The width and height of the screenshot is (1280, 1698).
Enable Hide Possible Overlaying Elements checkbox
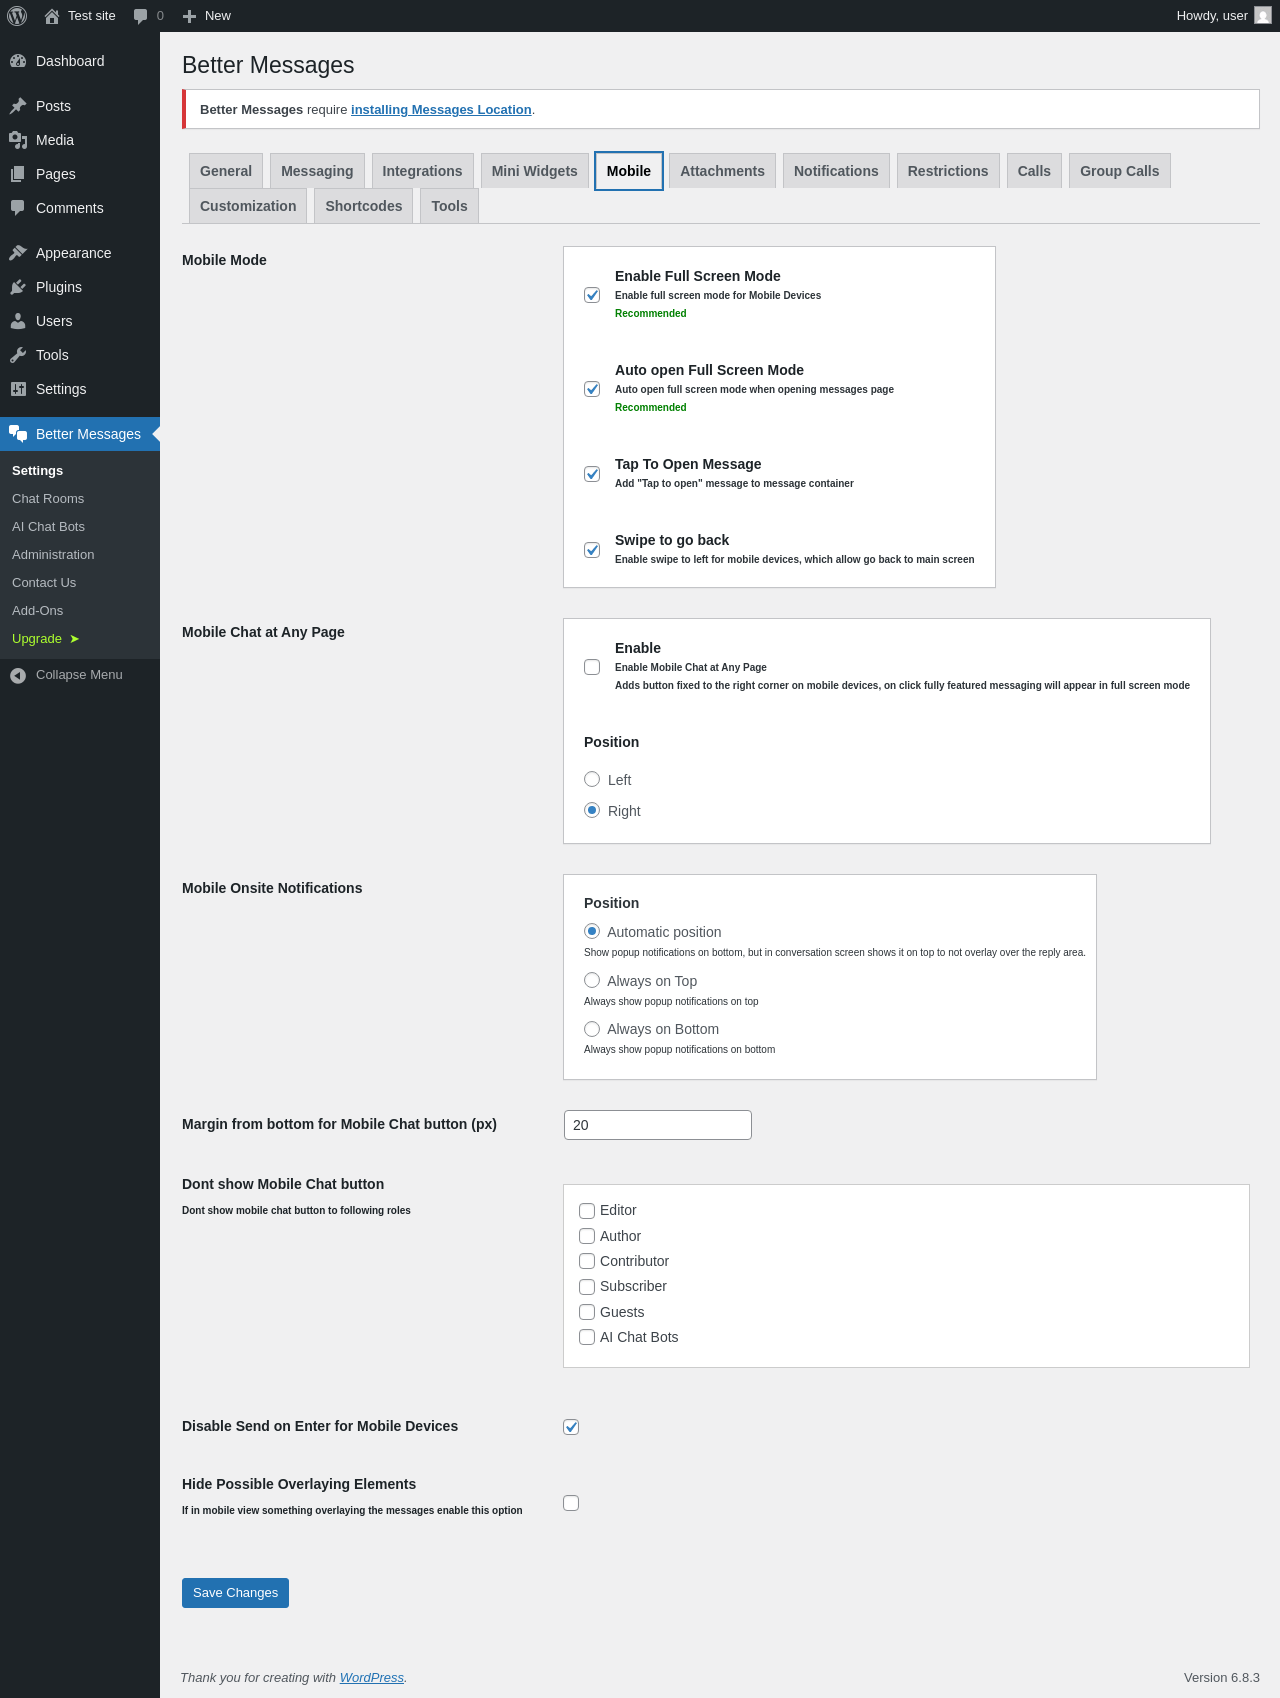(x=571, y=1503)
